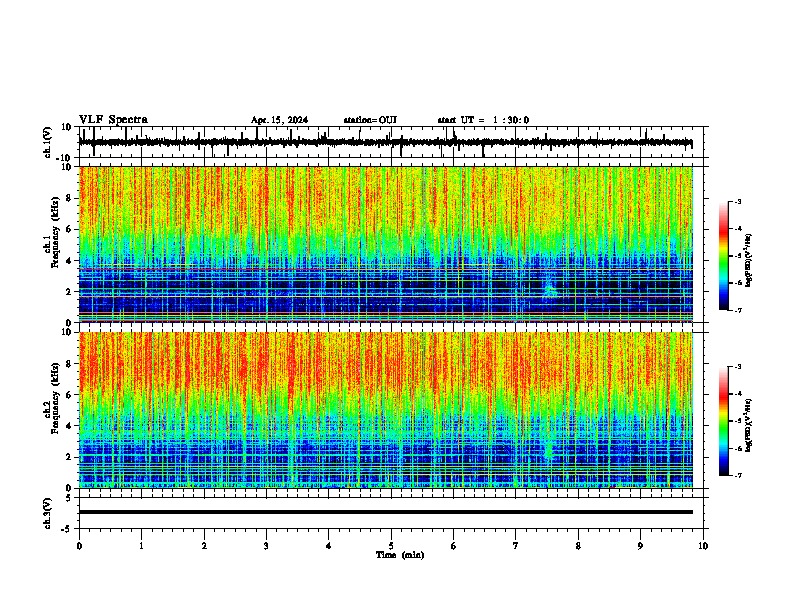This screenshot has width=792, height=612.
Task: Click the "Time (min)" axis label
Action: 400,555
